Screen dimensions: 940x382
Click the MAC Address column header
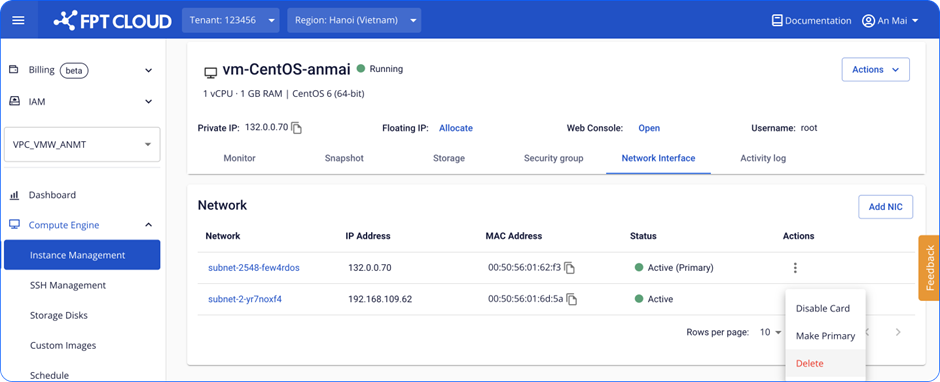[514, 236]
